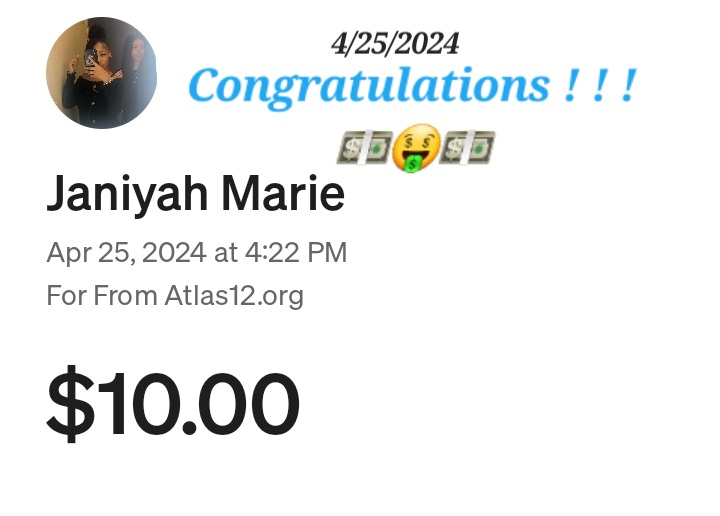
Task: Open the Atlas12.org link
Action: click(x=234, y=296)
